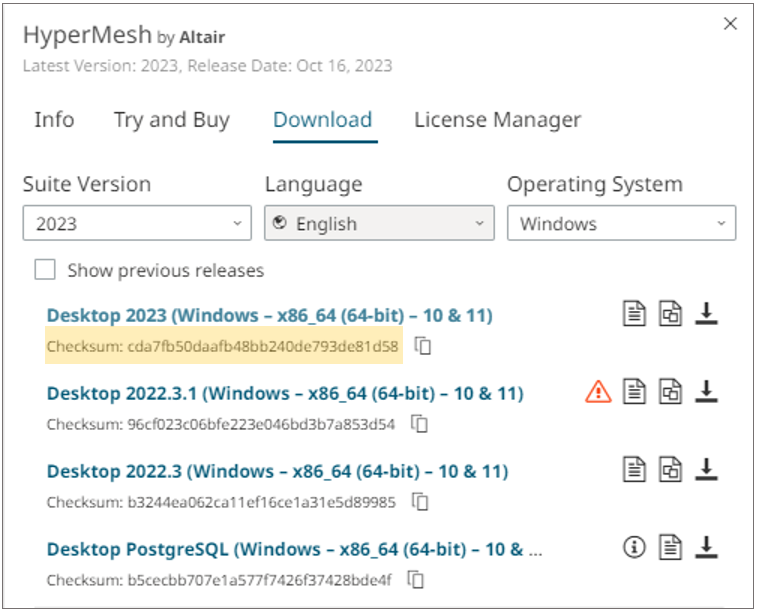Download Desktop 2022.3.1 installer

706,391
